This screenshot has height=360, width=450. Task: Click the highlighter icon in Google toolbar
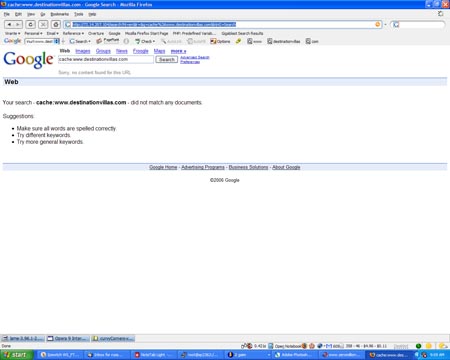pos(238,41)
